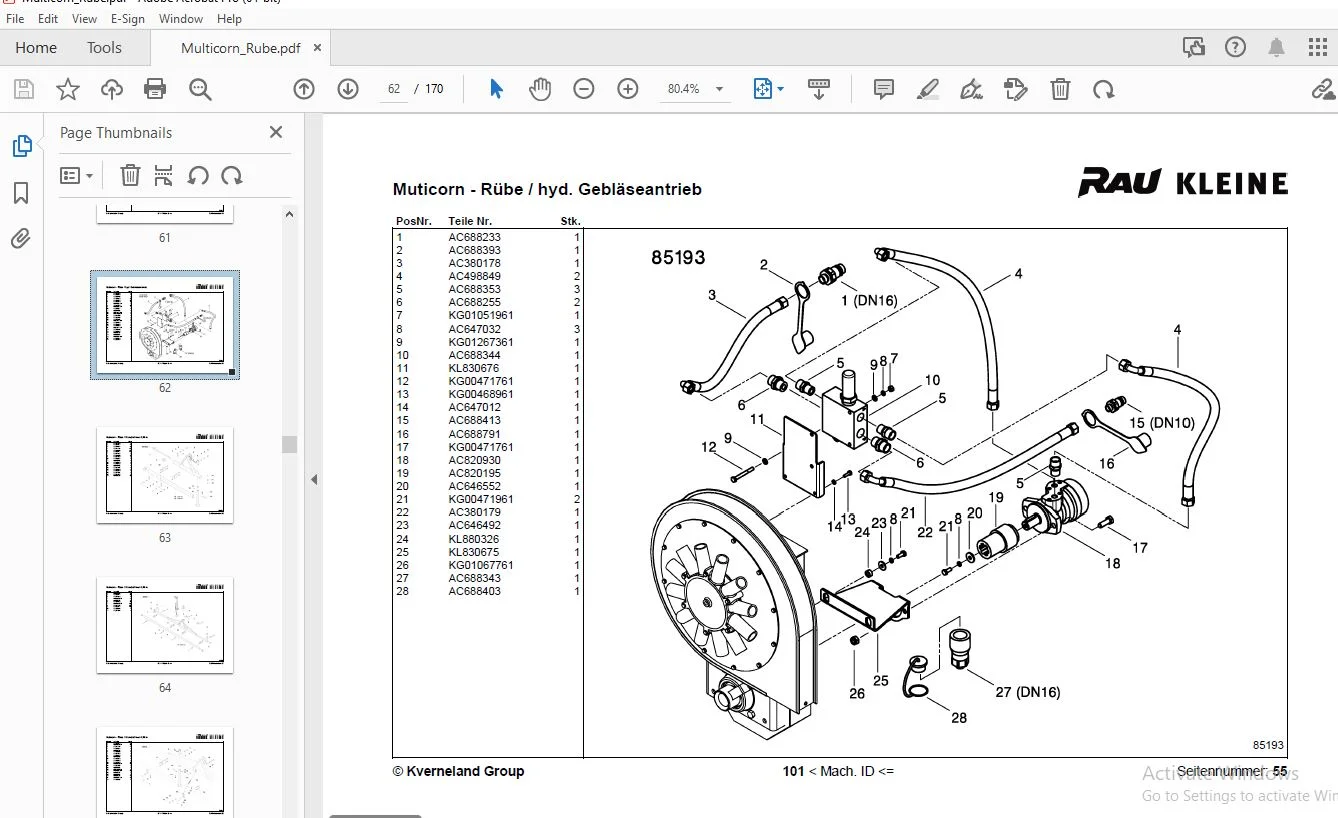This screenshot has width=1338, height=818.
Task: Open the apps grid icon
Action: pos(1318,47)
